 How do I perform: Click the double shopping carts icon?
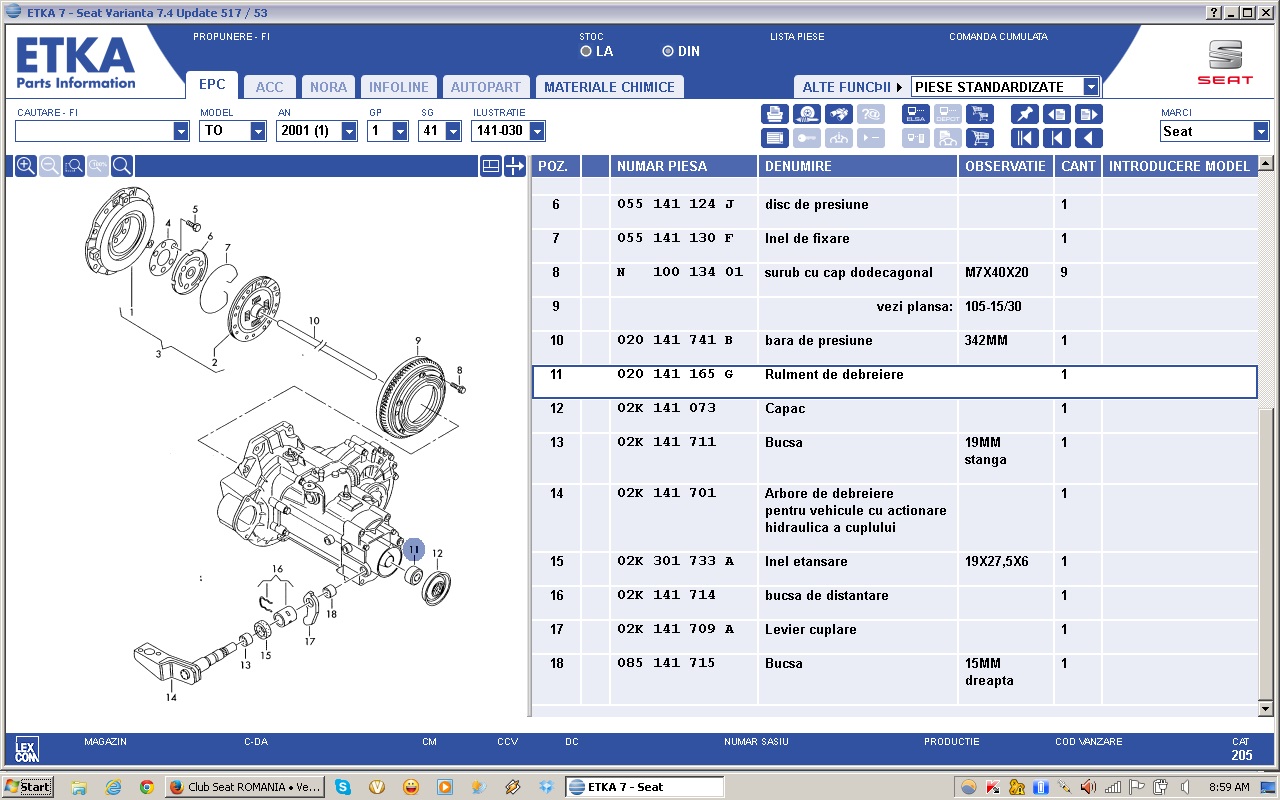[x=980, y=114]
